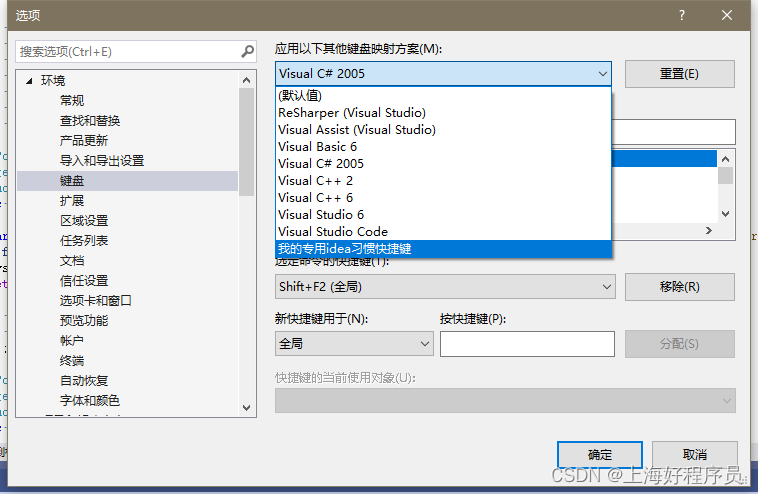Open 区域设置 page

[84, 221]
